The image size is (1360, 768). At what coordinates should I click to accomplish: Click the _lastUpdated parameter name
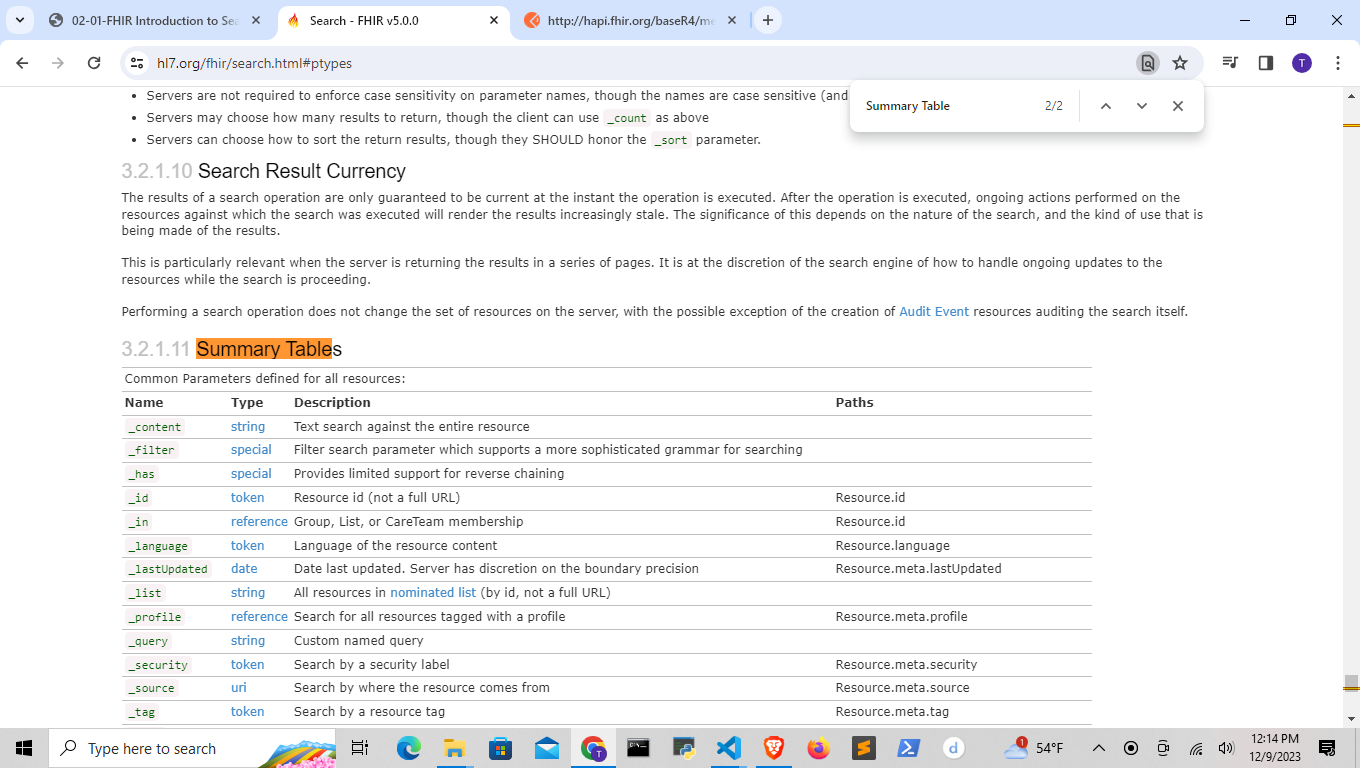168,570
